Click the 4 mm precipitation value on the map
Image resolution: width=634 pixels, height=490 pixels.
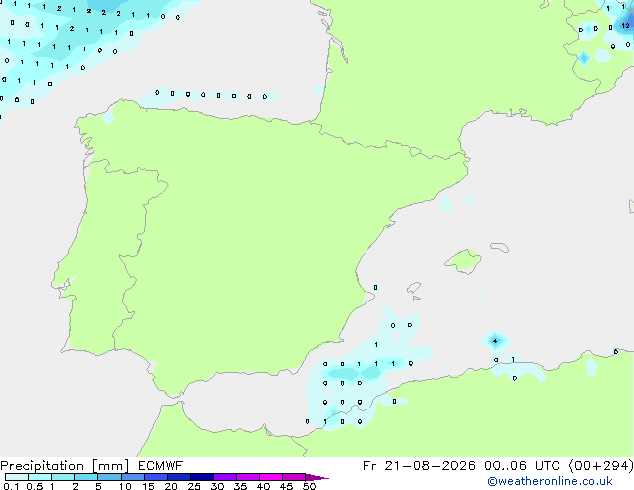pos(495,341)
